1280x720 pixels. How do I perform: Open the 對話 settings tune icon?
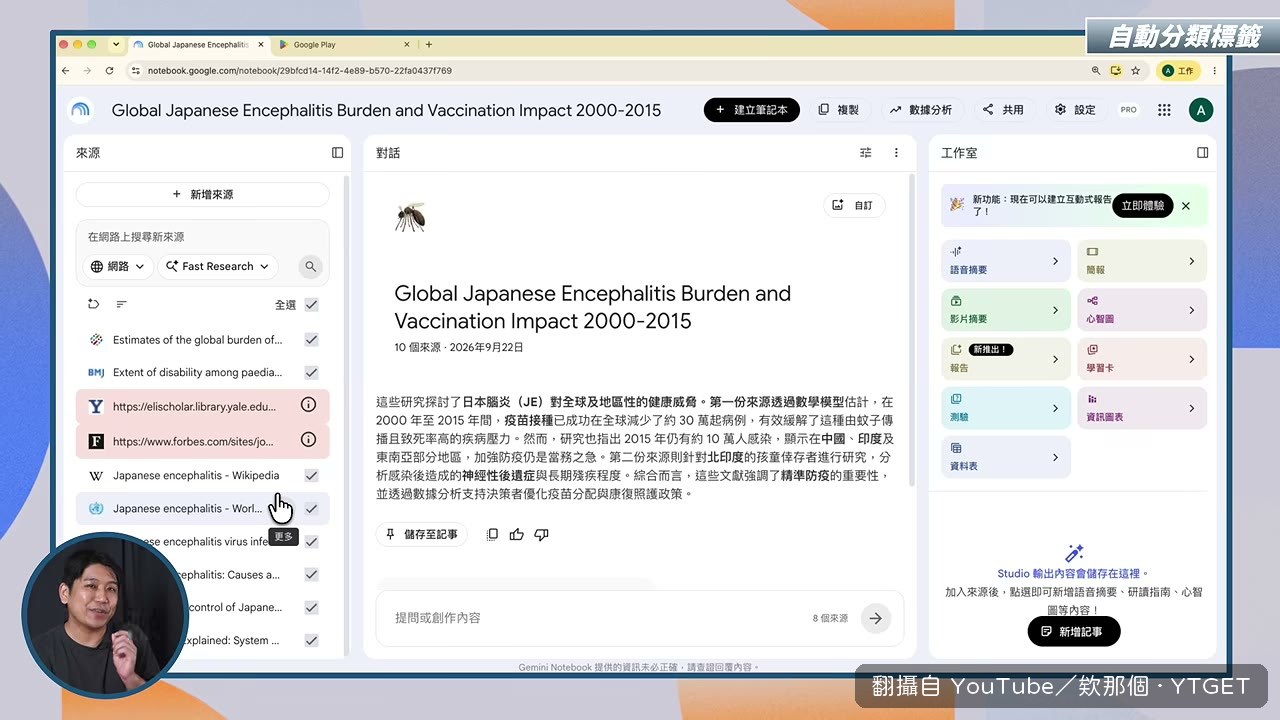(x=866, y=153)
